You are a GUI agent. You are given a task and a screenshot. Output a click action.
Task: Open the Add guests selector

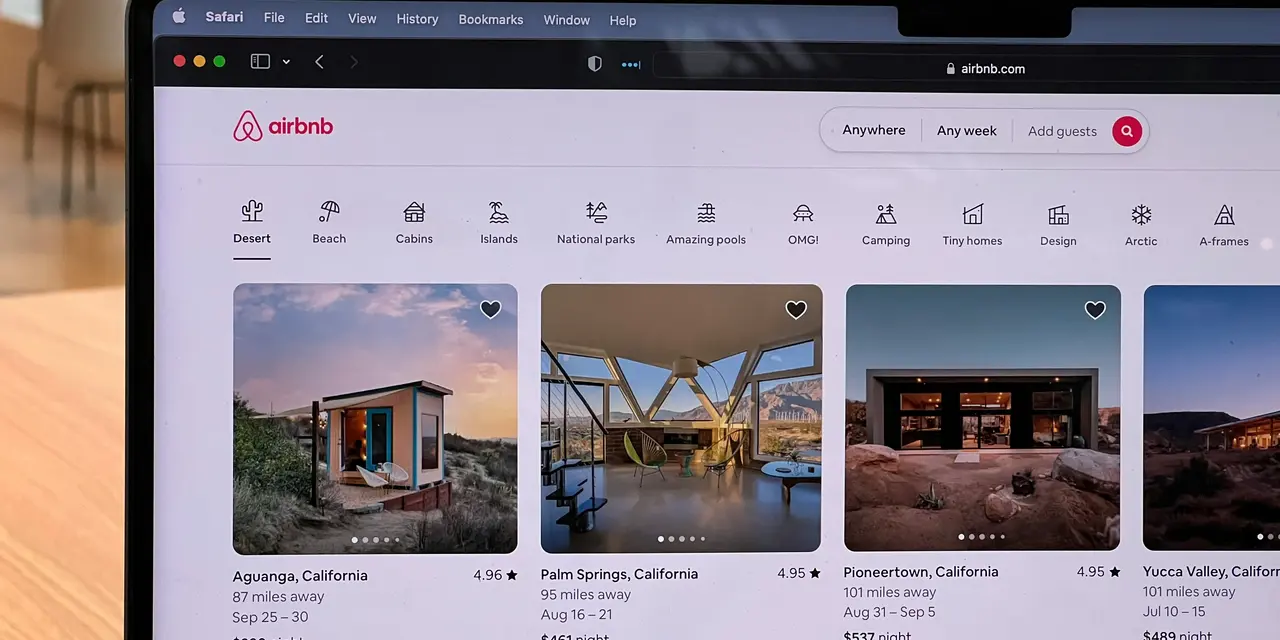point(1062,130)
